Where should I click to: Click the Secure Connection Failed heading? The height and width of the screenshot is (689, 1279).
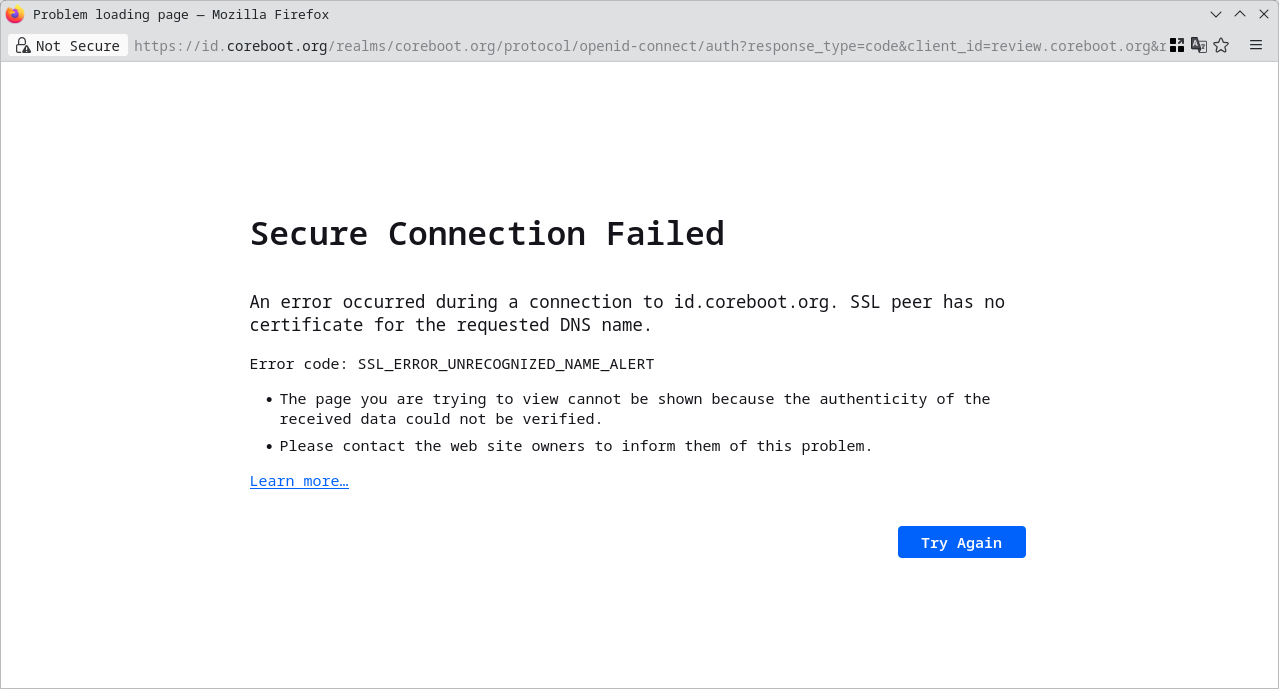tap(487, 233)
